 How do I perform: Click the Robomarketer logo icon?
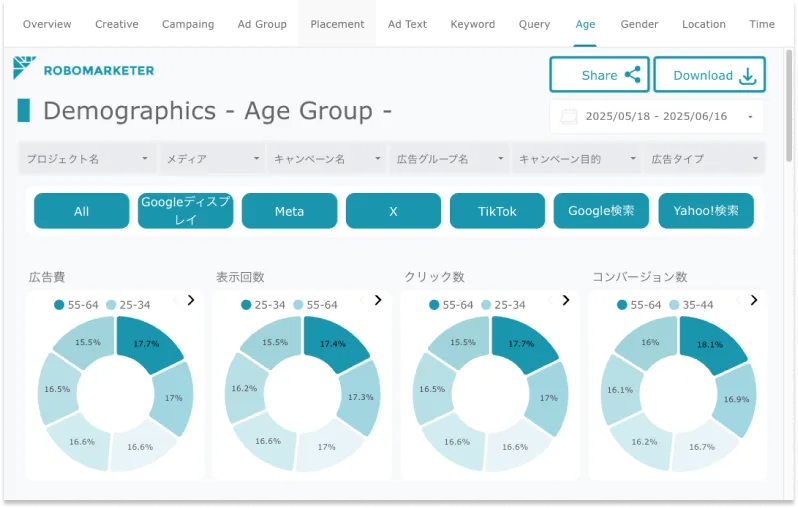click(x=25, y=69)
